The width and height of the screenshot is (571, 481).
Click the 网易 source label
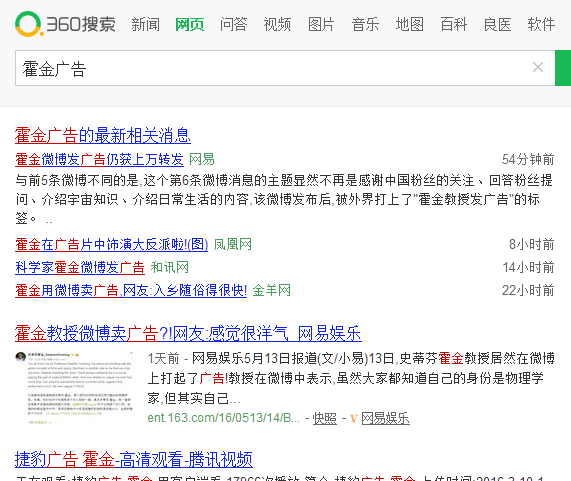coord(202,159)
